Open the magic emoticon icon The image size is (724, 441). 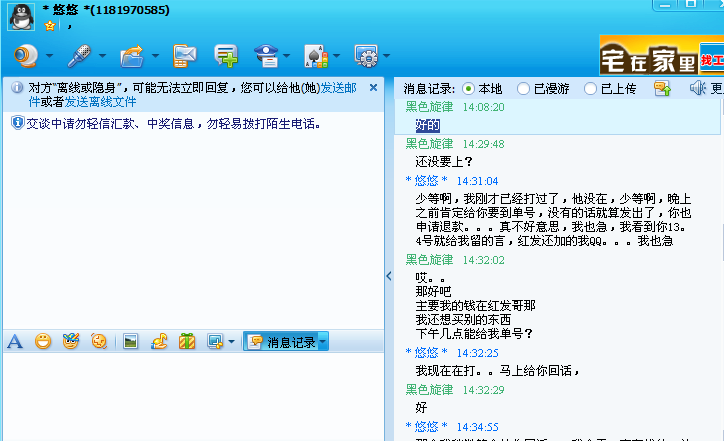[71, 342]
